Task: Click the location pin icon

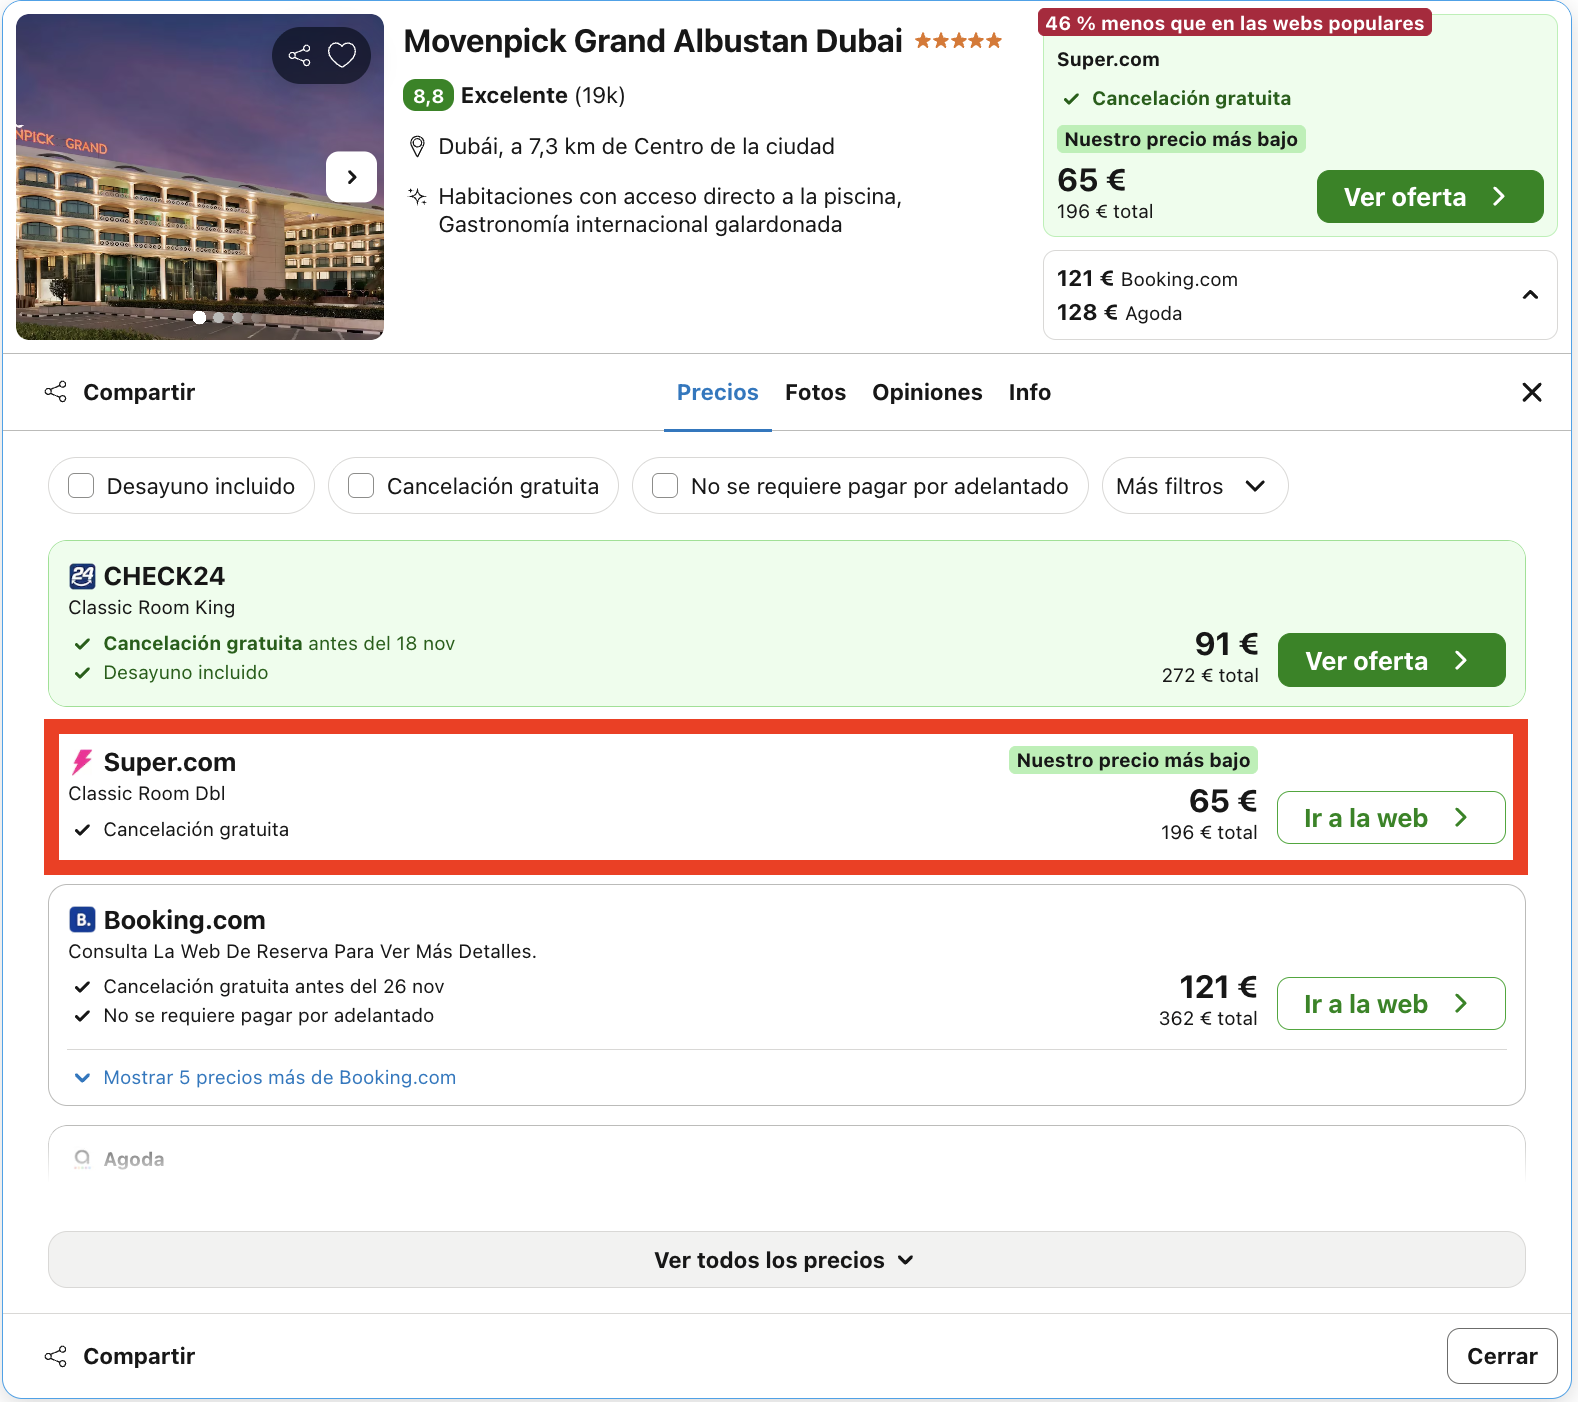Action: click(418, 147)
